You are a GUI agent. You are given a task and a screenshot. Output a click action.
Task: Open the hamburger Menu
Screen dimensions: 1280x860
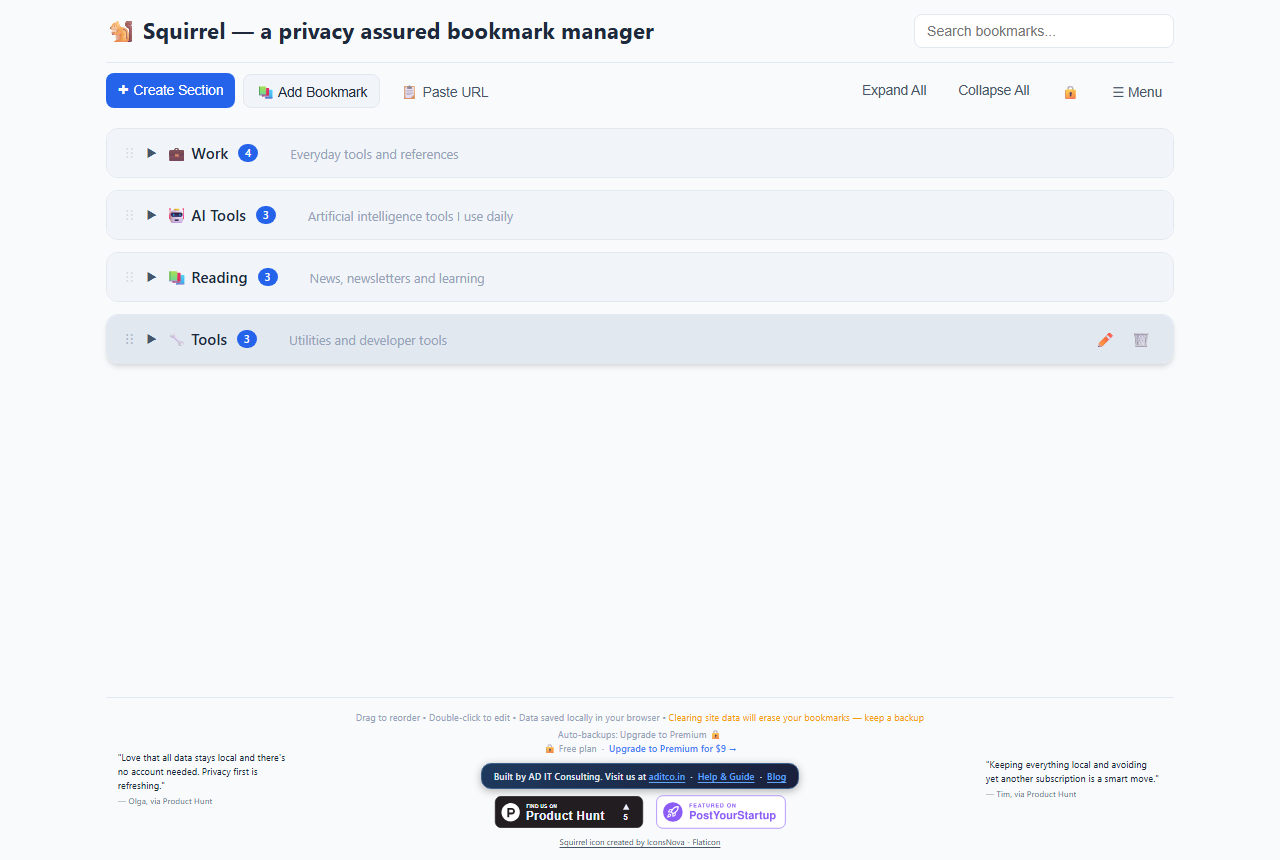click(x=1137, y=92)
